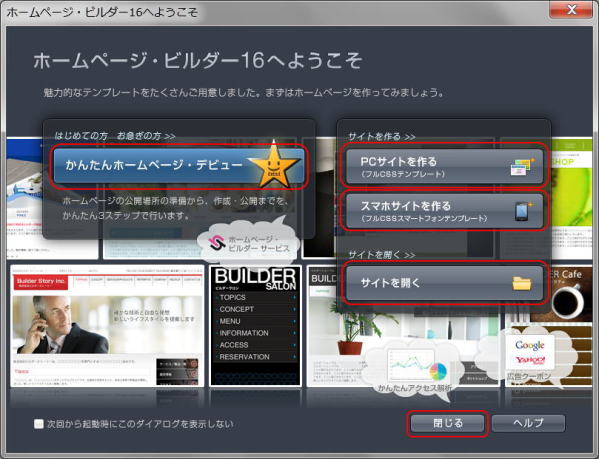Select BUILDER SALON template thumbnail
The height and width of the screenshot is (459, 599).
pyautogui.click(x=256, y=326)
